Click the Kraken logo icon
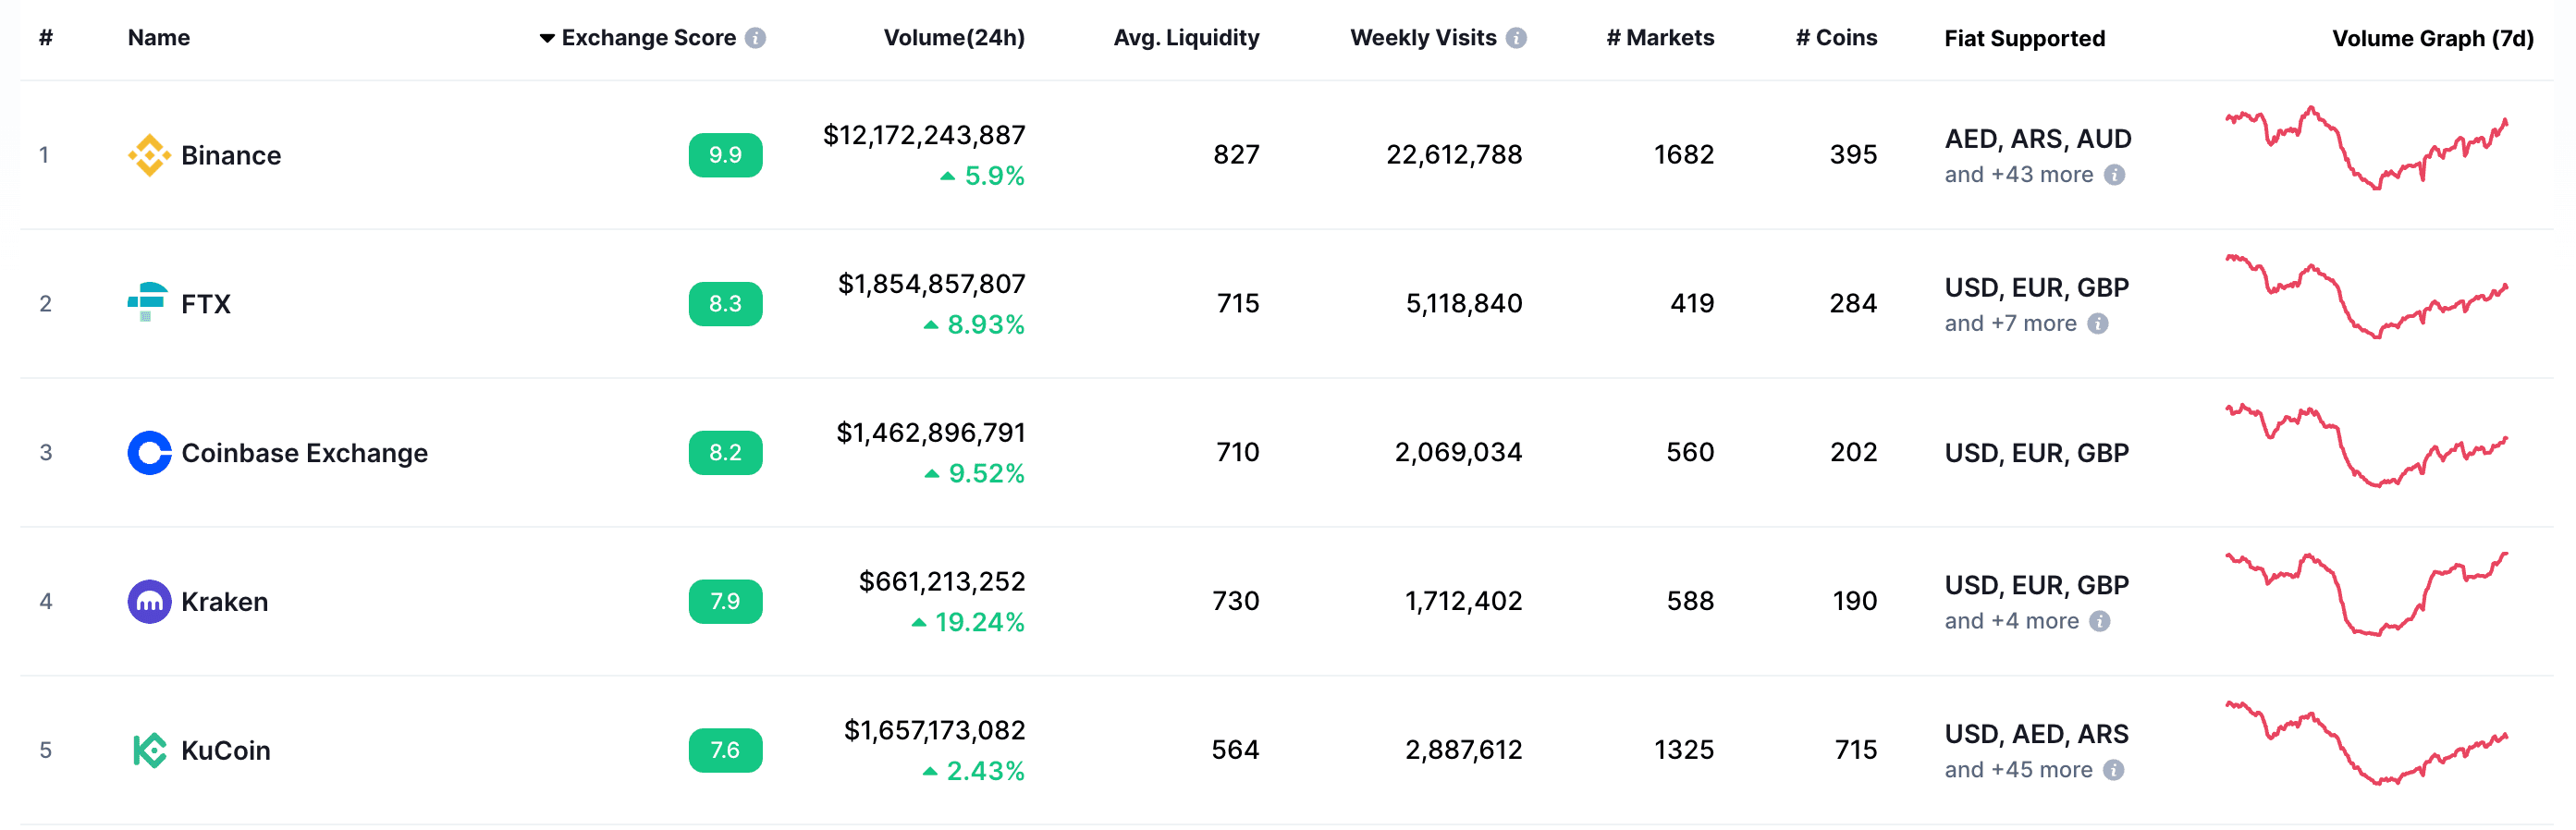 (149, 601)
